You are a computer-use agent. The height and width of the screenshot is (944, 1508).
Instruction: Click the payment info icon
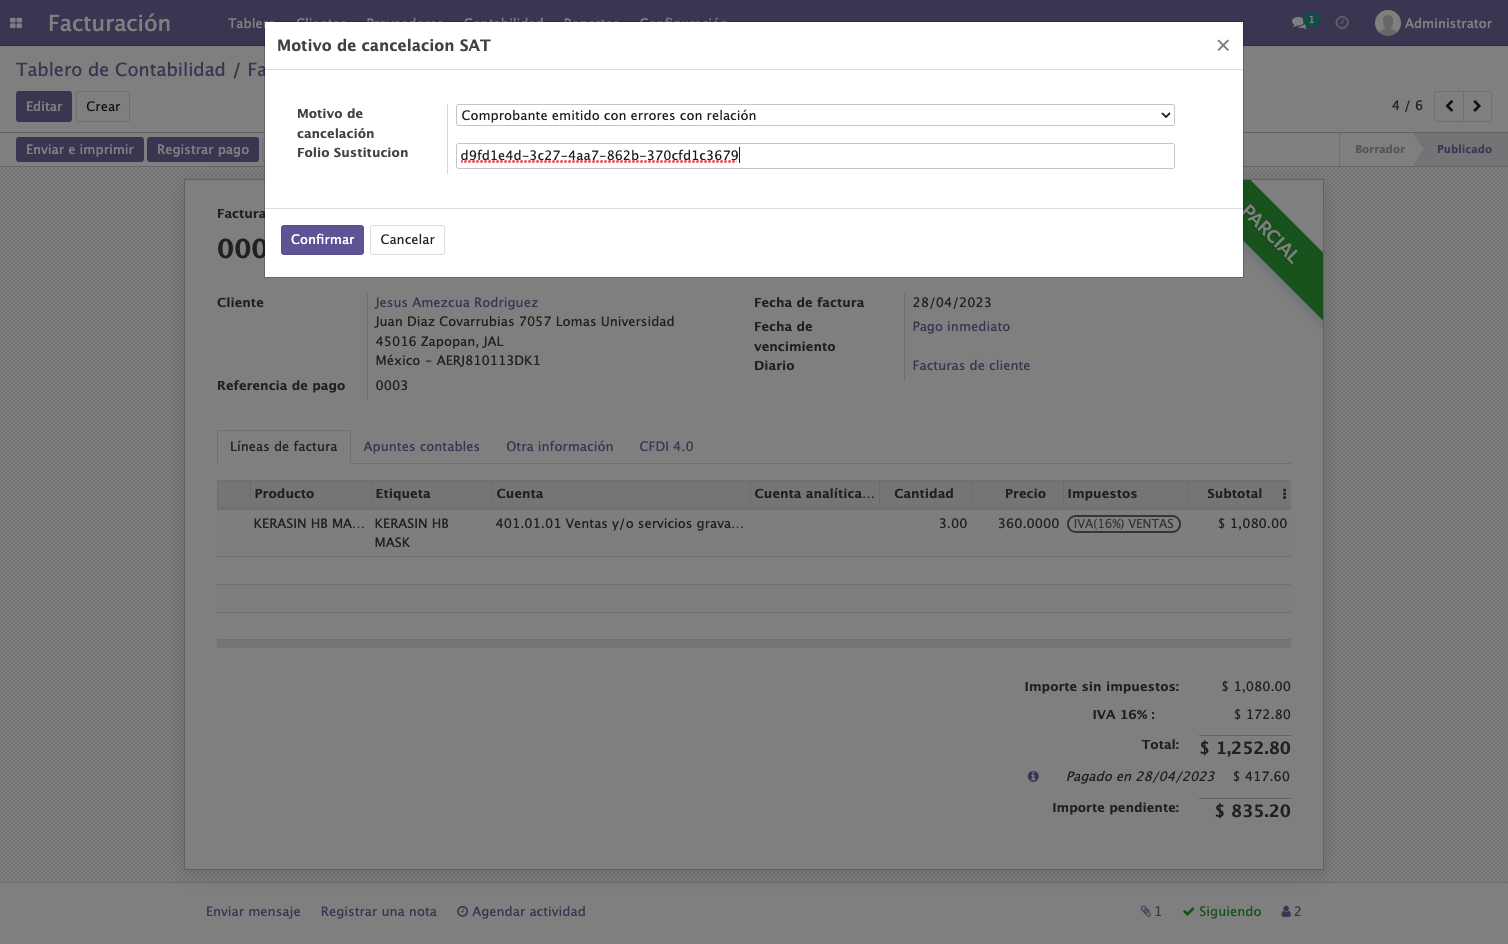(1033, 776)
